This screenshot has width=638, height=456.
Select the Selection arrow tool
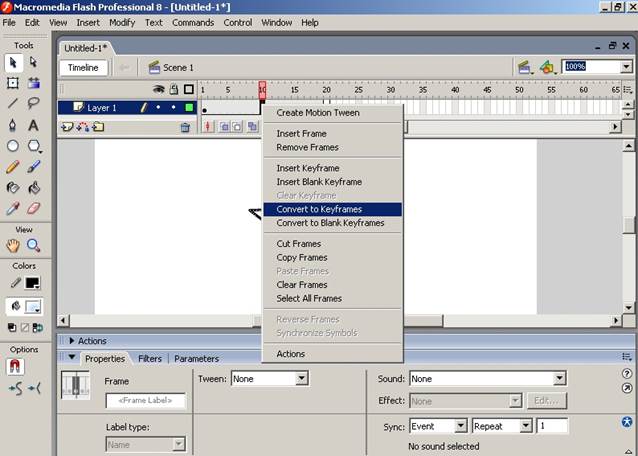coord(13,62)
